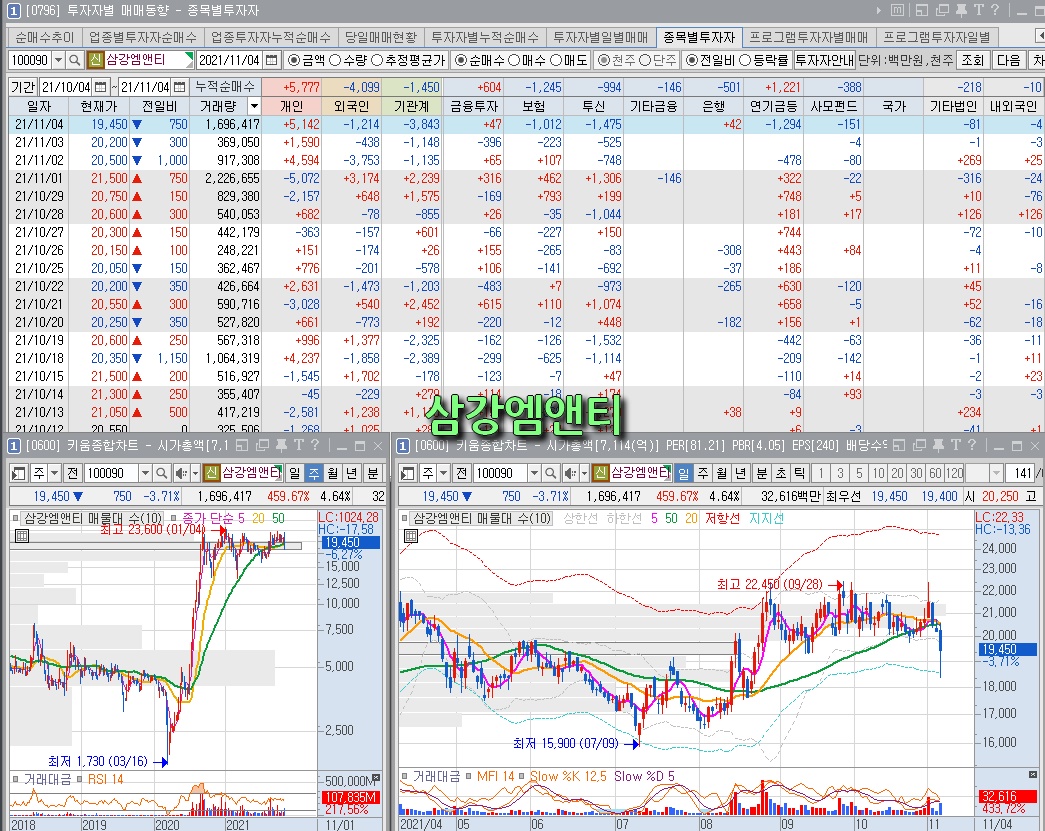Click the green 신 badge next to 삼강엠앤티 in window 0796
Viewport: 1045px width, 831px height.
pos(95,60)
